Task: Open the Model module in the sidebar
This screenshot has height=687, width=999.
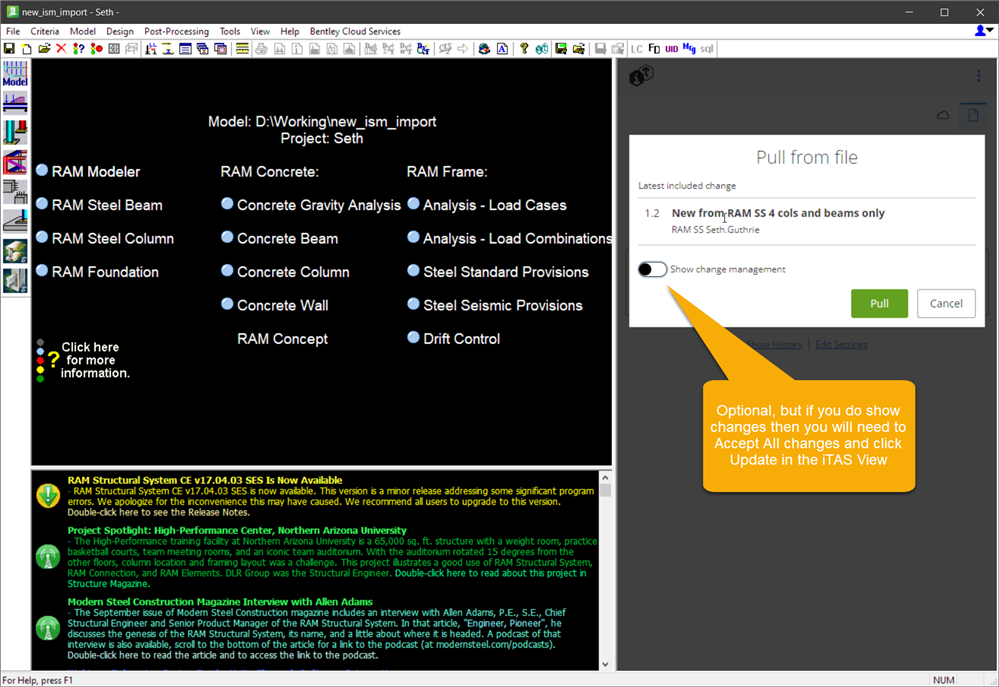Action: pos(15,74)
